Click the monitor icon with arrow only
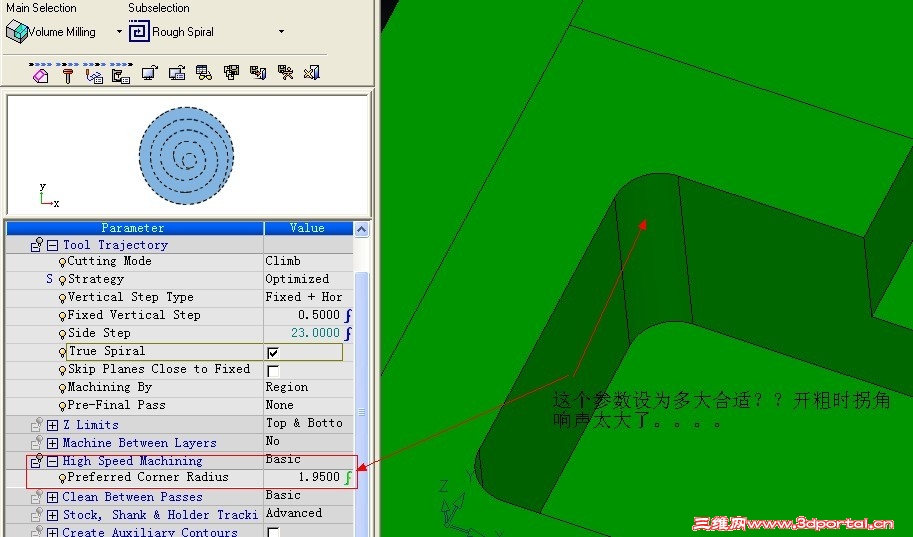This screenshot has height=537, width=913. tap(150, 73)
